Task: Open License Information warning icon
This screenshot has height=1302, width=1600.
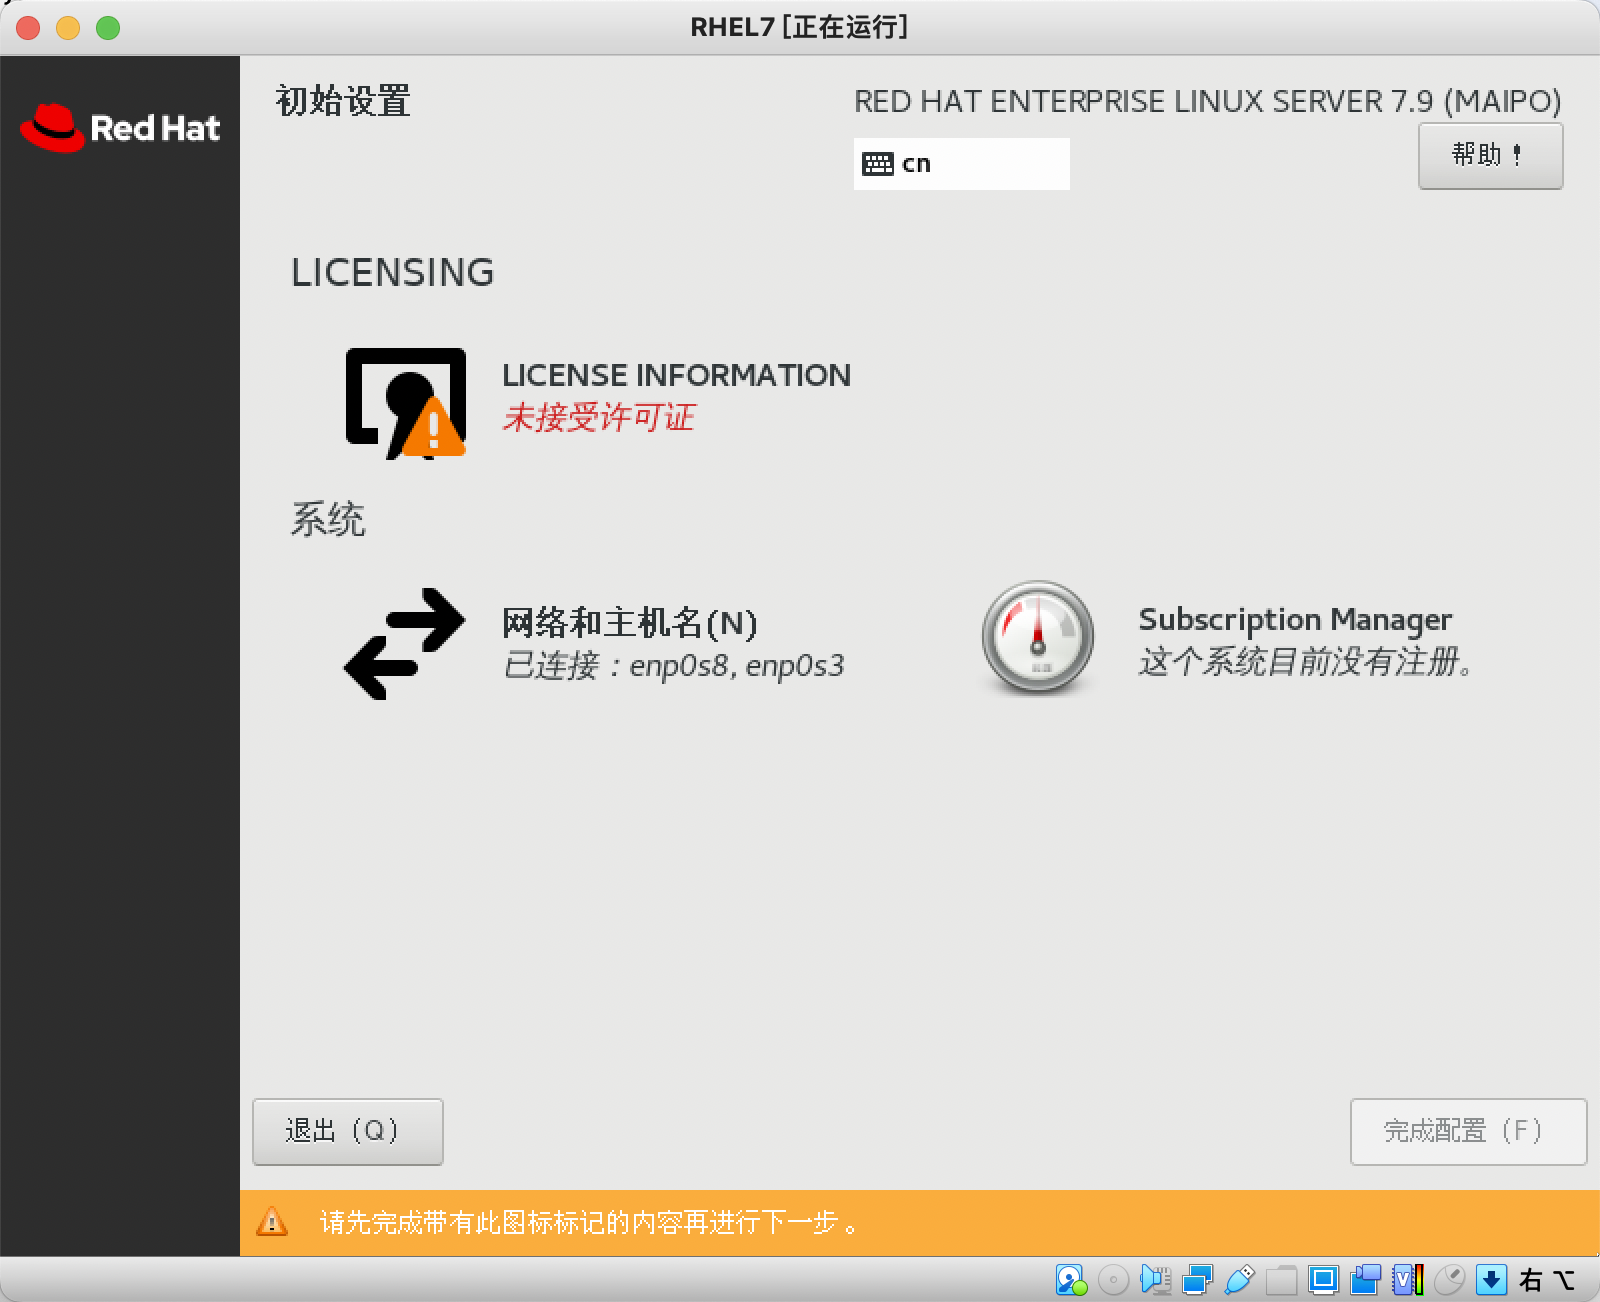Action: pos(405,403)
